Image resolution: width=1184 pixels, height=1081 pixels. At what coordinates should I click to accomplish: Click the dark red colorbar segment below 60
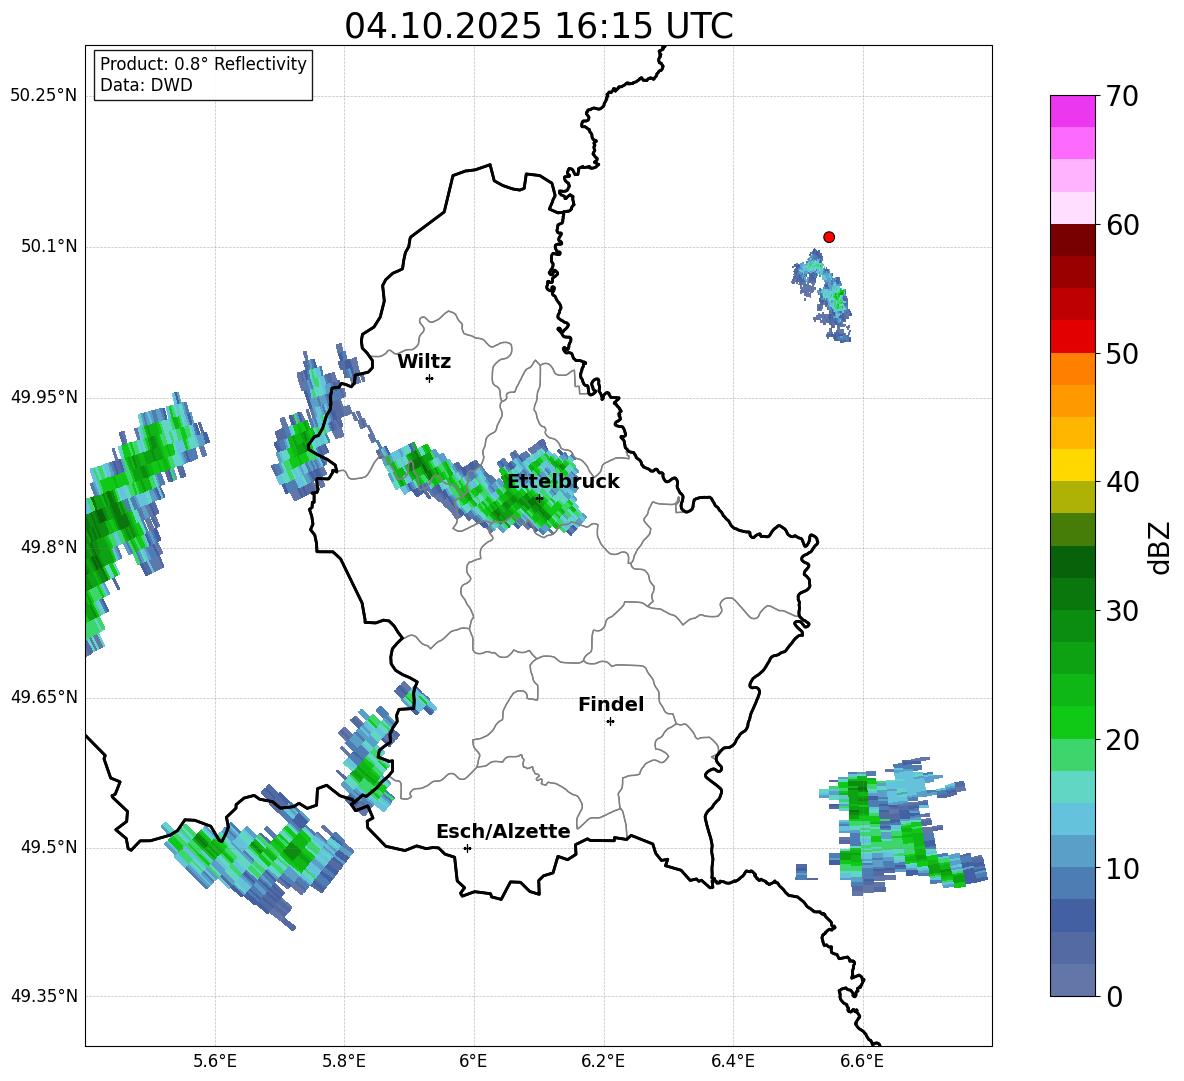(1072, 241)
